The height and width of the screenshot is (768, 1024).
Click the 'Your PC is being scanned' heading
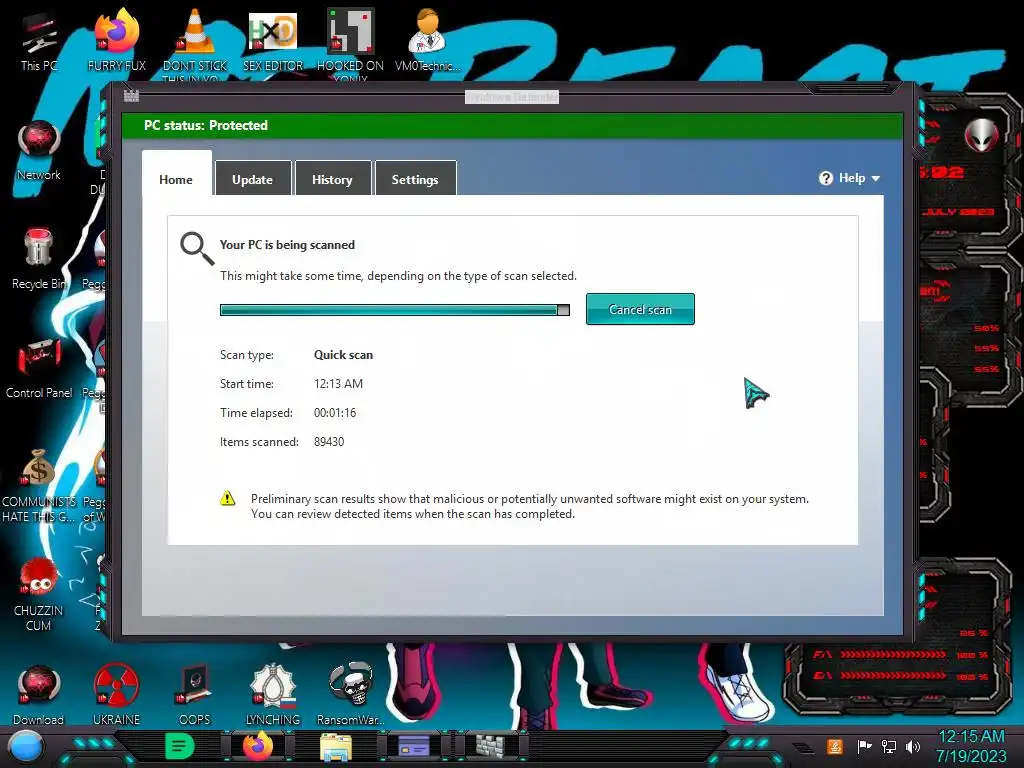[x=287, y=244]
